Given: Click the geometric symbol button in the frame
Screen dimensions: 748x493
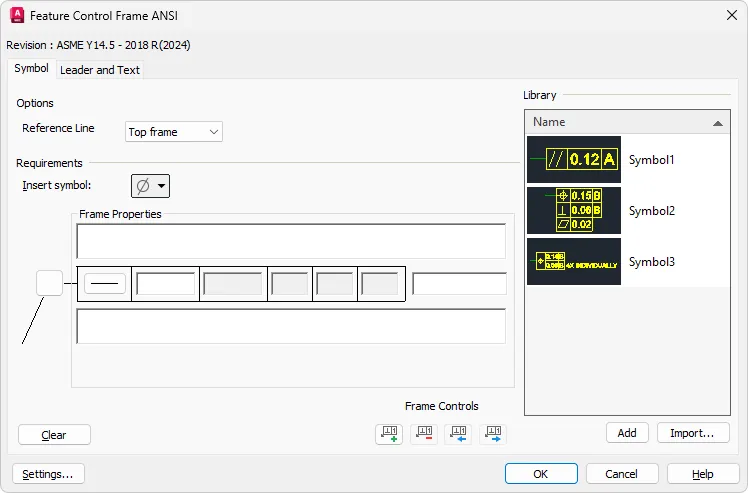Looking at the screenshot, I should pos(104,284).
